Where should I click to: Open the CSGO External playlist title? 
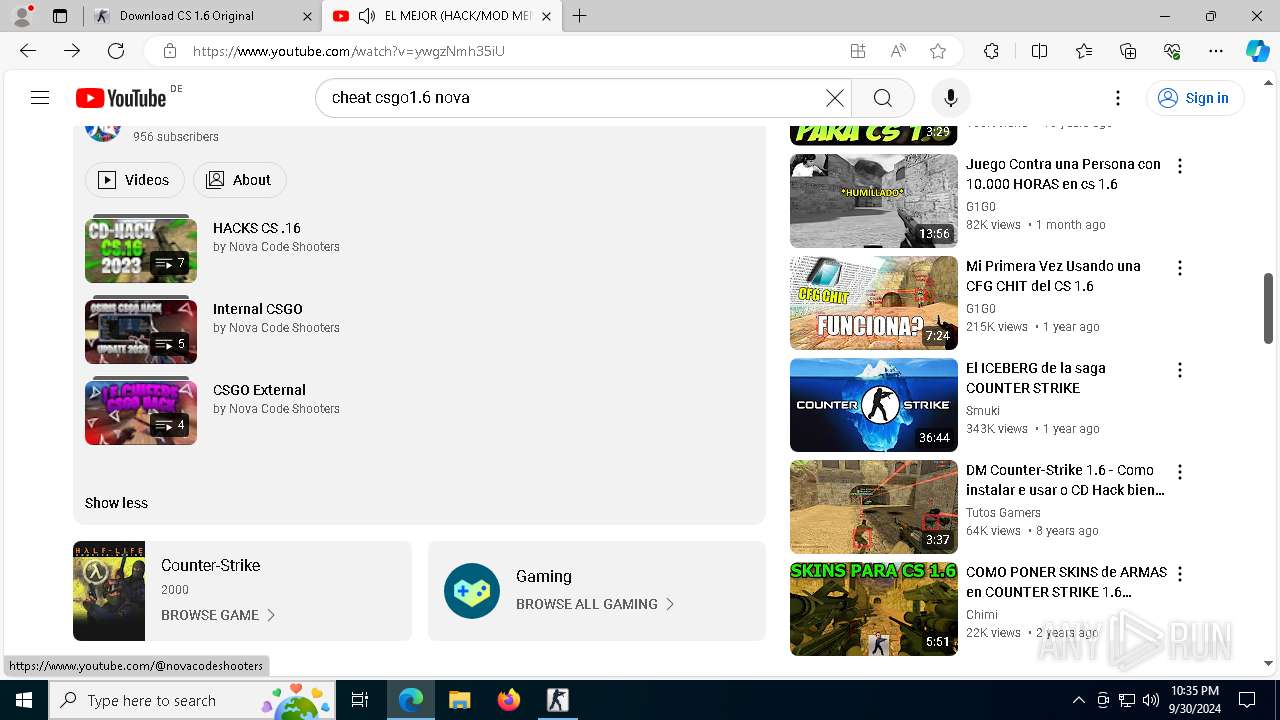tap(259, 390)
